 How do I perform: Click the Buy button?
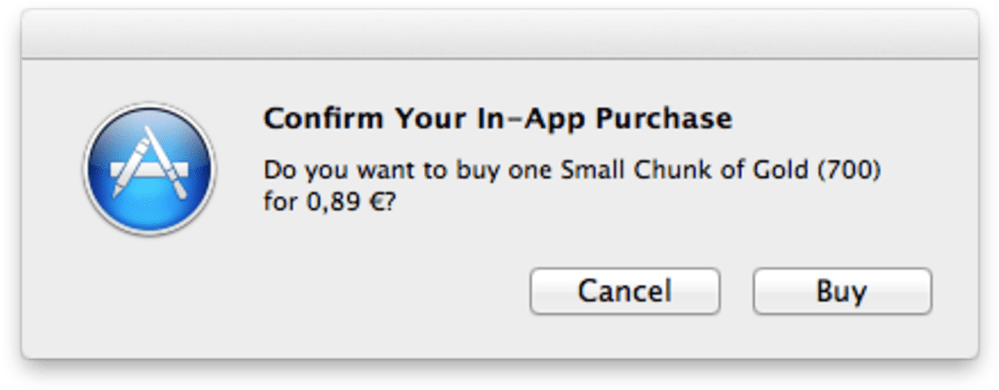coord(842,291)
